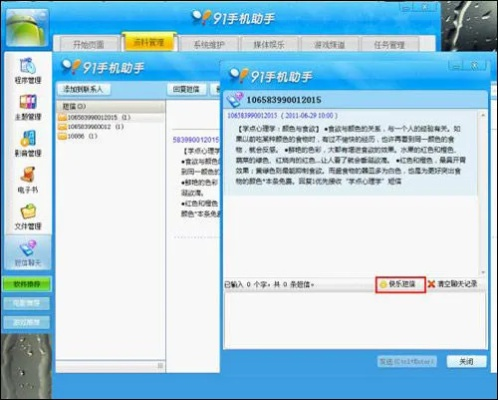Click the chat title 106583990012015
The image size is (498, 400).
pos(284,100)
